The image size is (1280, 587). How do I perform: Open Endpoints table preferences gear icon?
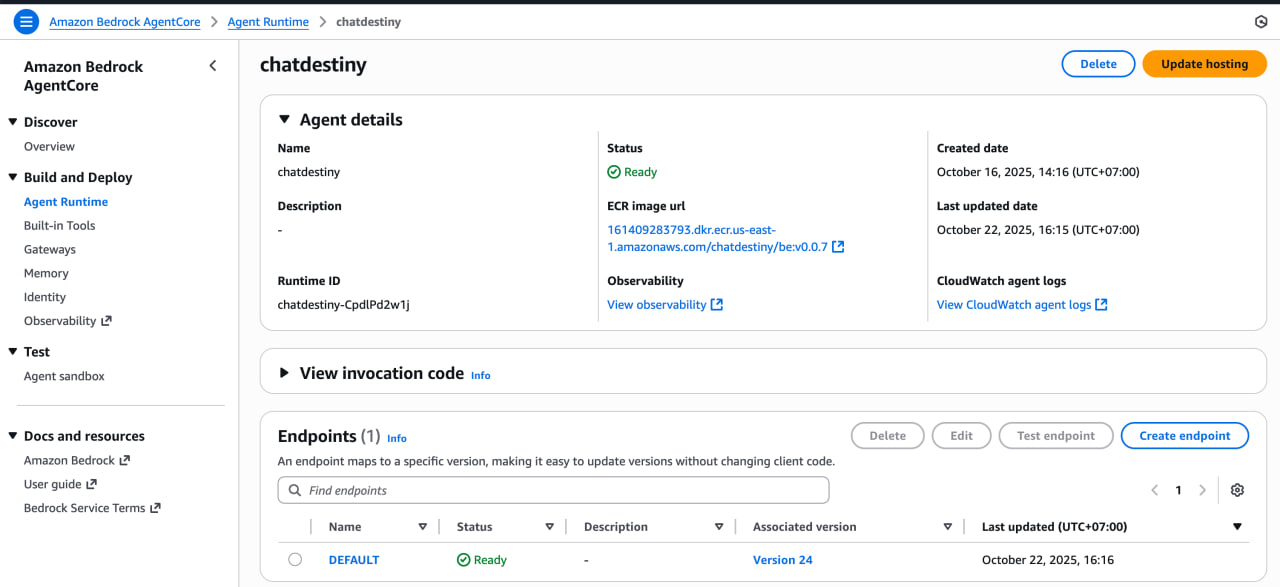click(1237, 490)
